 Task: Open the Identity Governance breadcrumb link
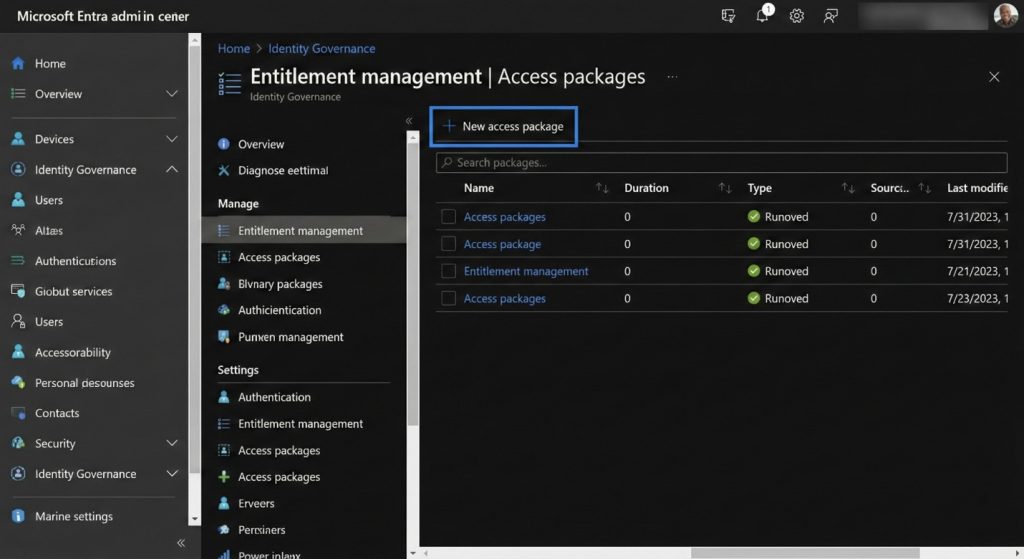coord(321,48)
